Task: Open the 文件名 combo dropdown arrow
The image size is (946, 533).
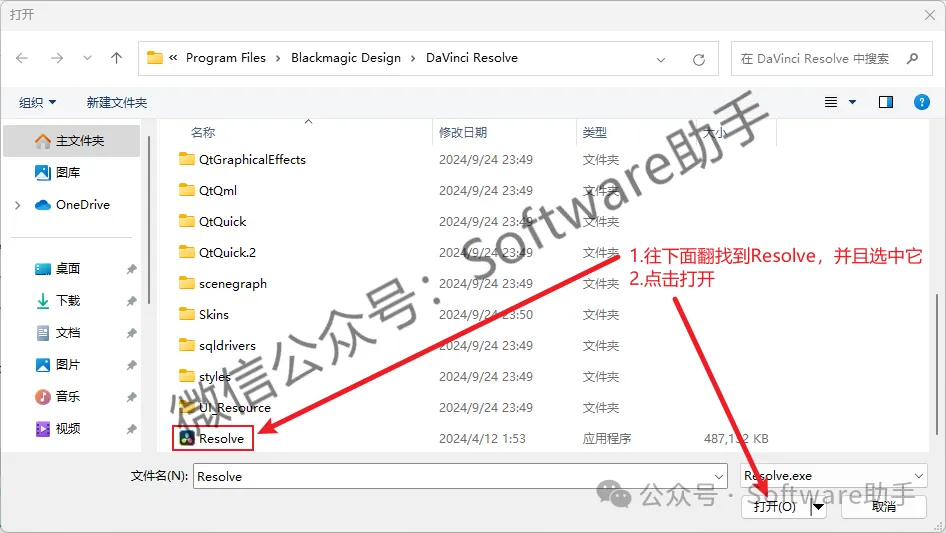Action: 719,476
